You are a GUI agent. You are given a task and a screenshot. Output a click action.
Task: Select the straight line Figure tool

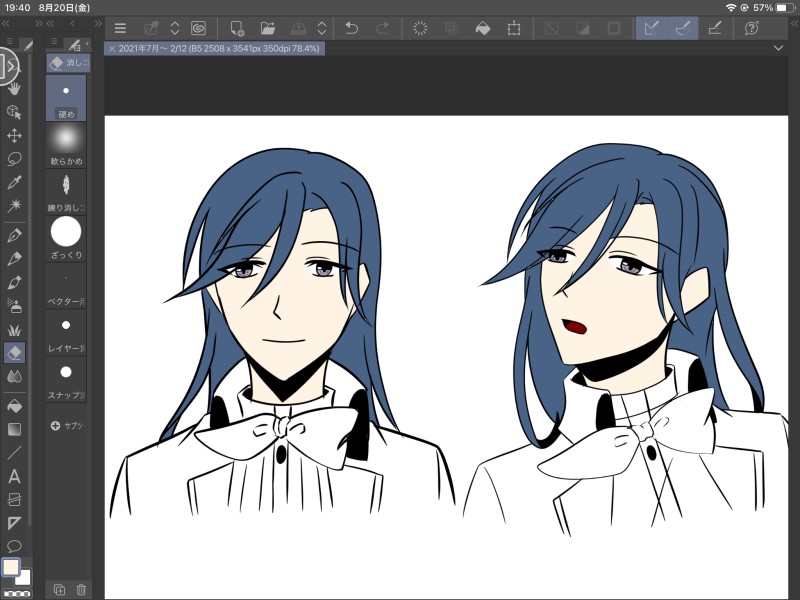click(x=14, y=453)
